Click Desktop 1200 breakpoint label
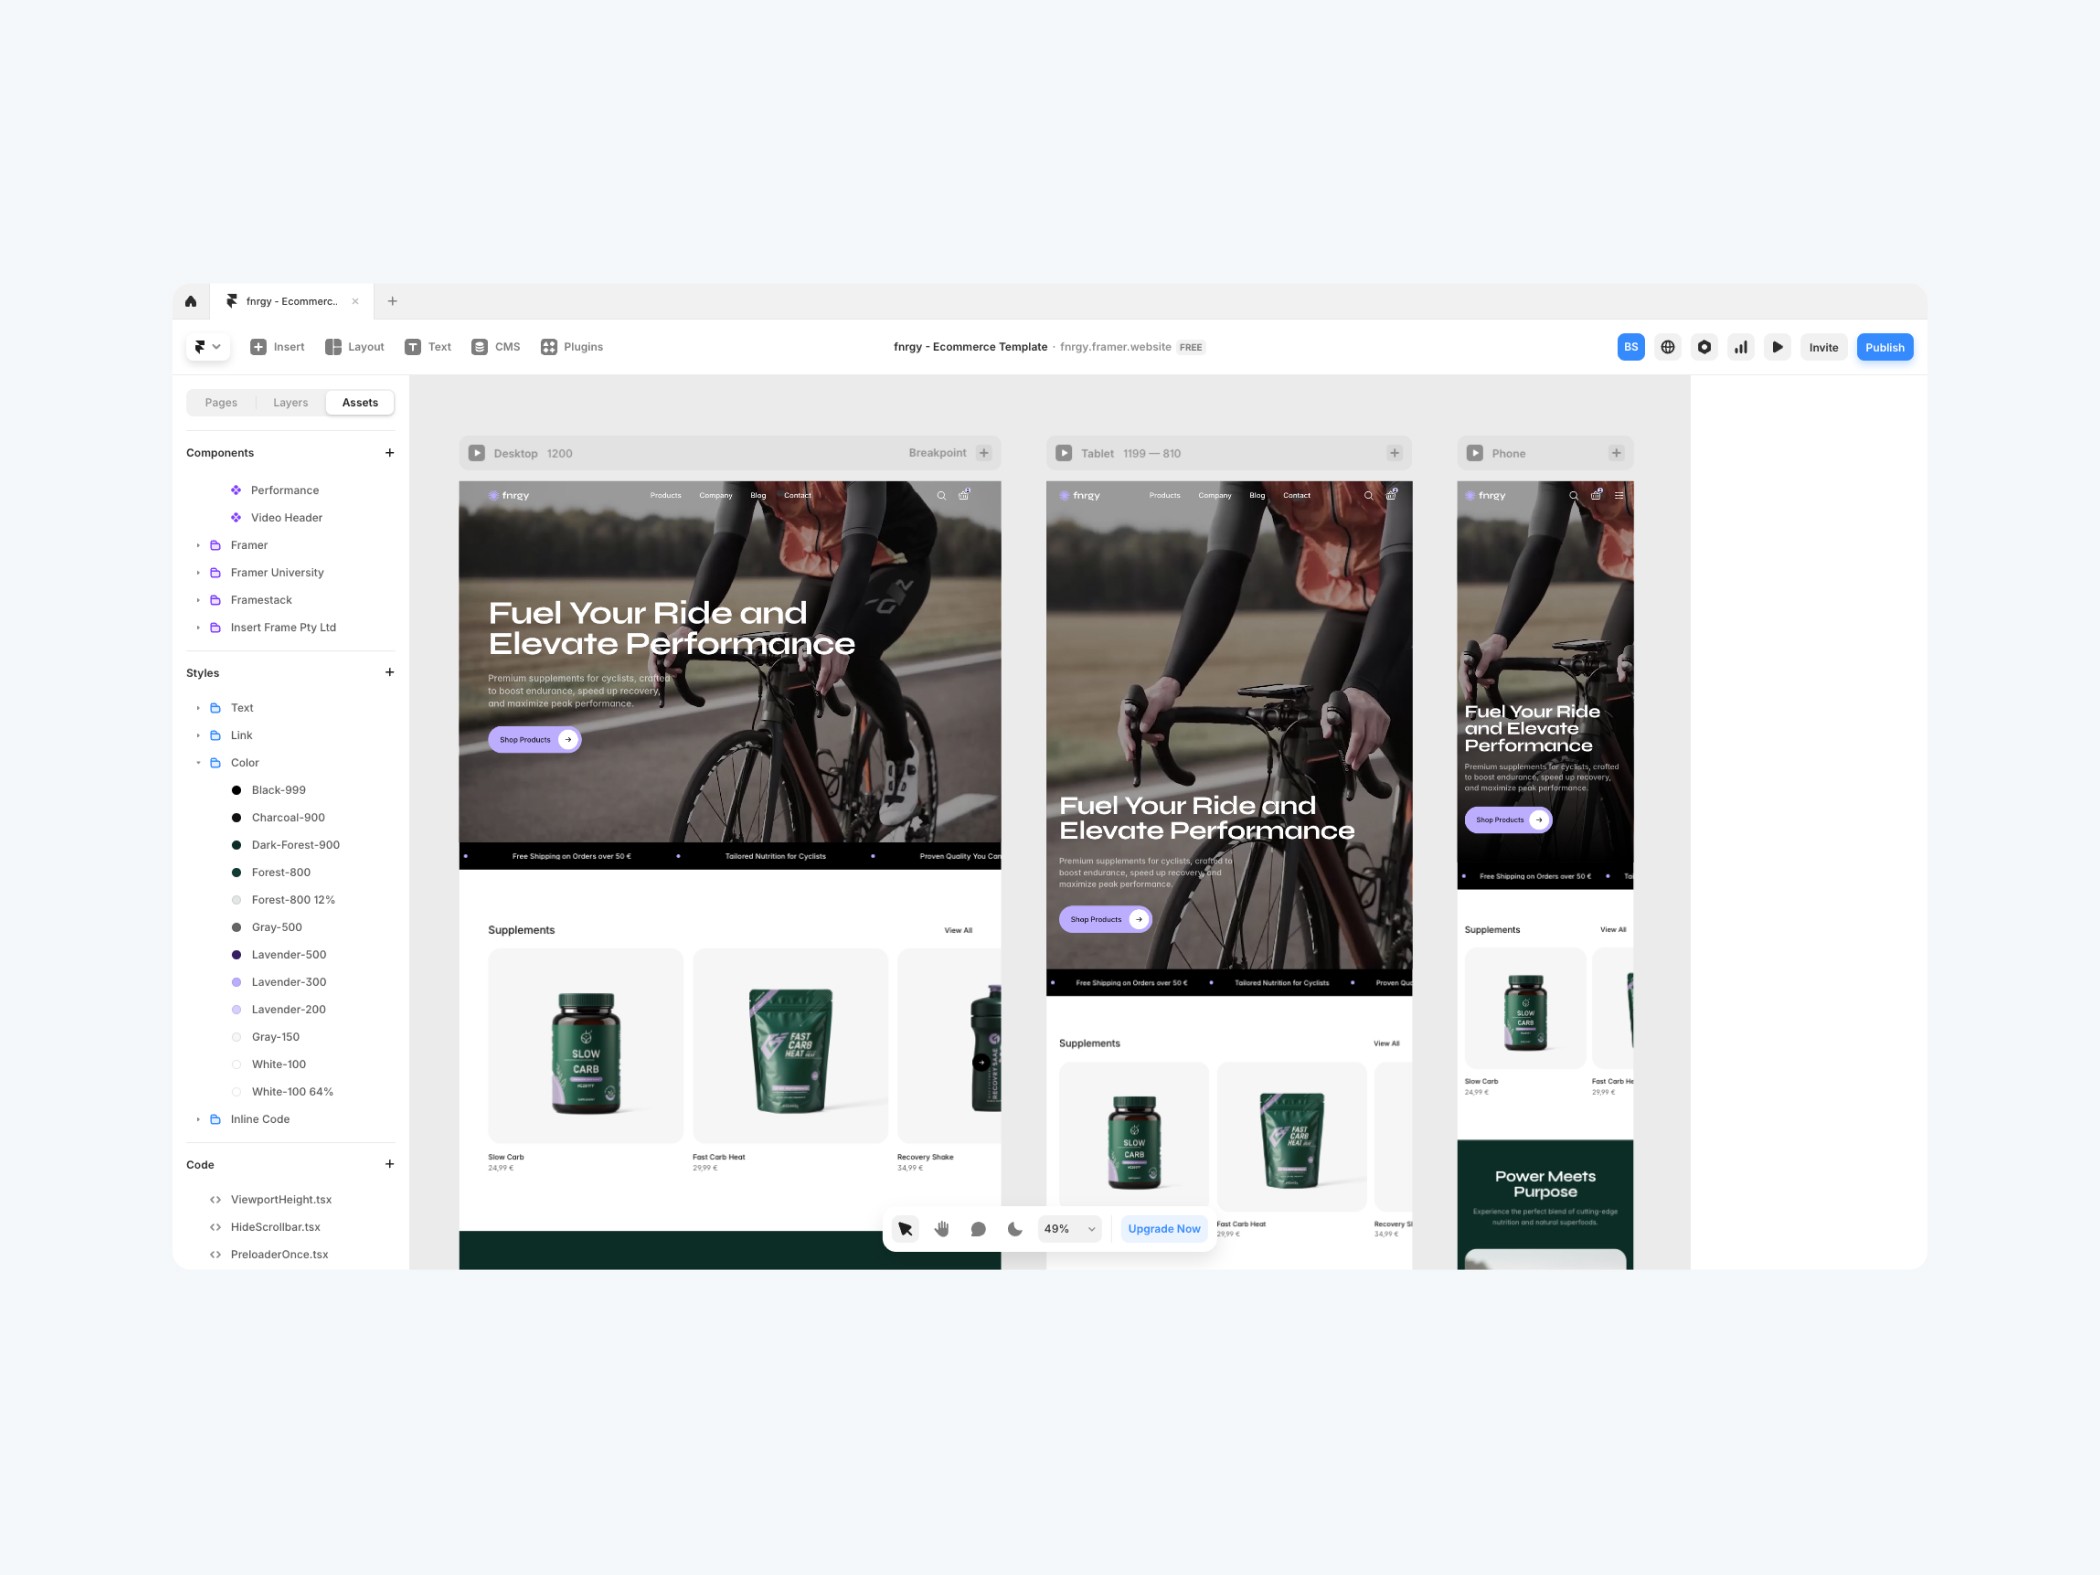The image size is (2100, 1575). (x=532, y=452)
